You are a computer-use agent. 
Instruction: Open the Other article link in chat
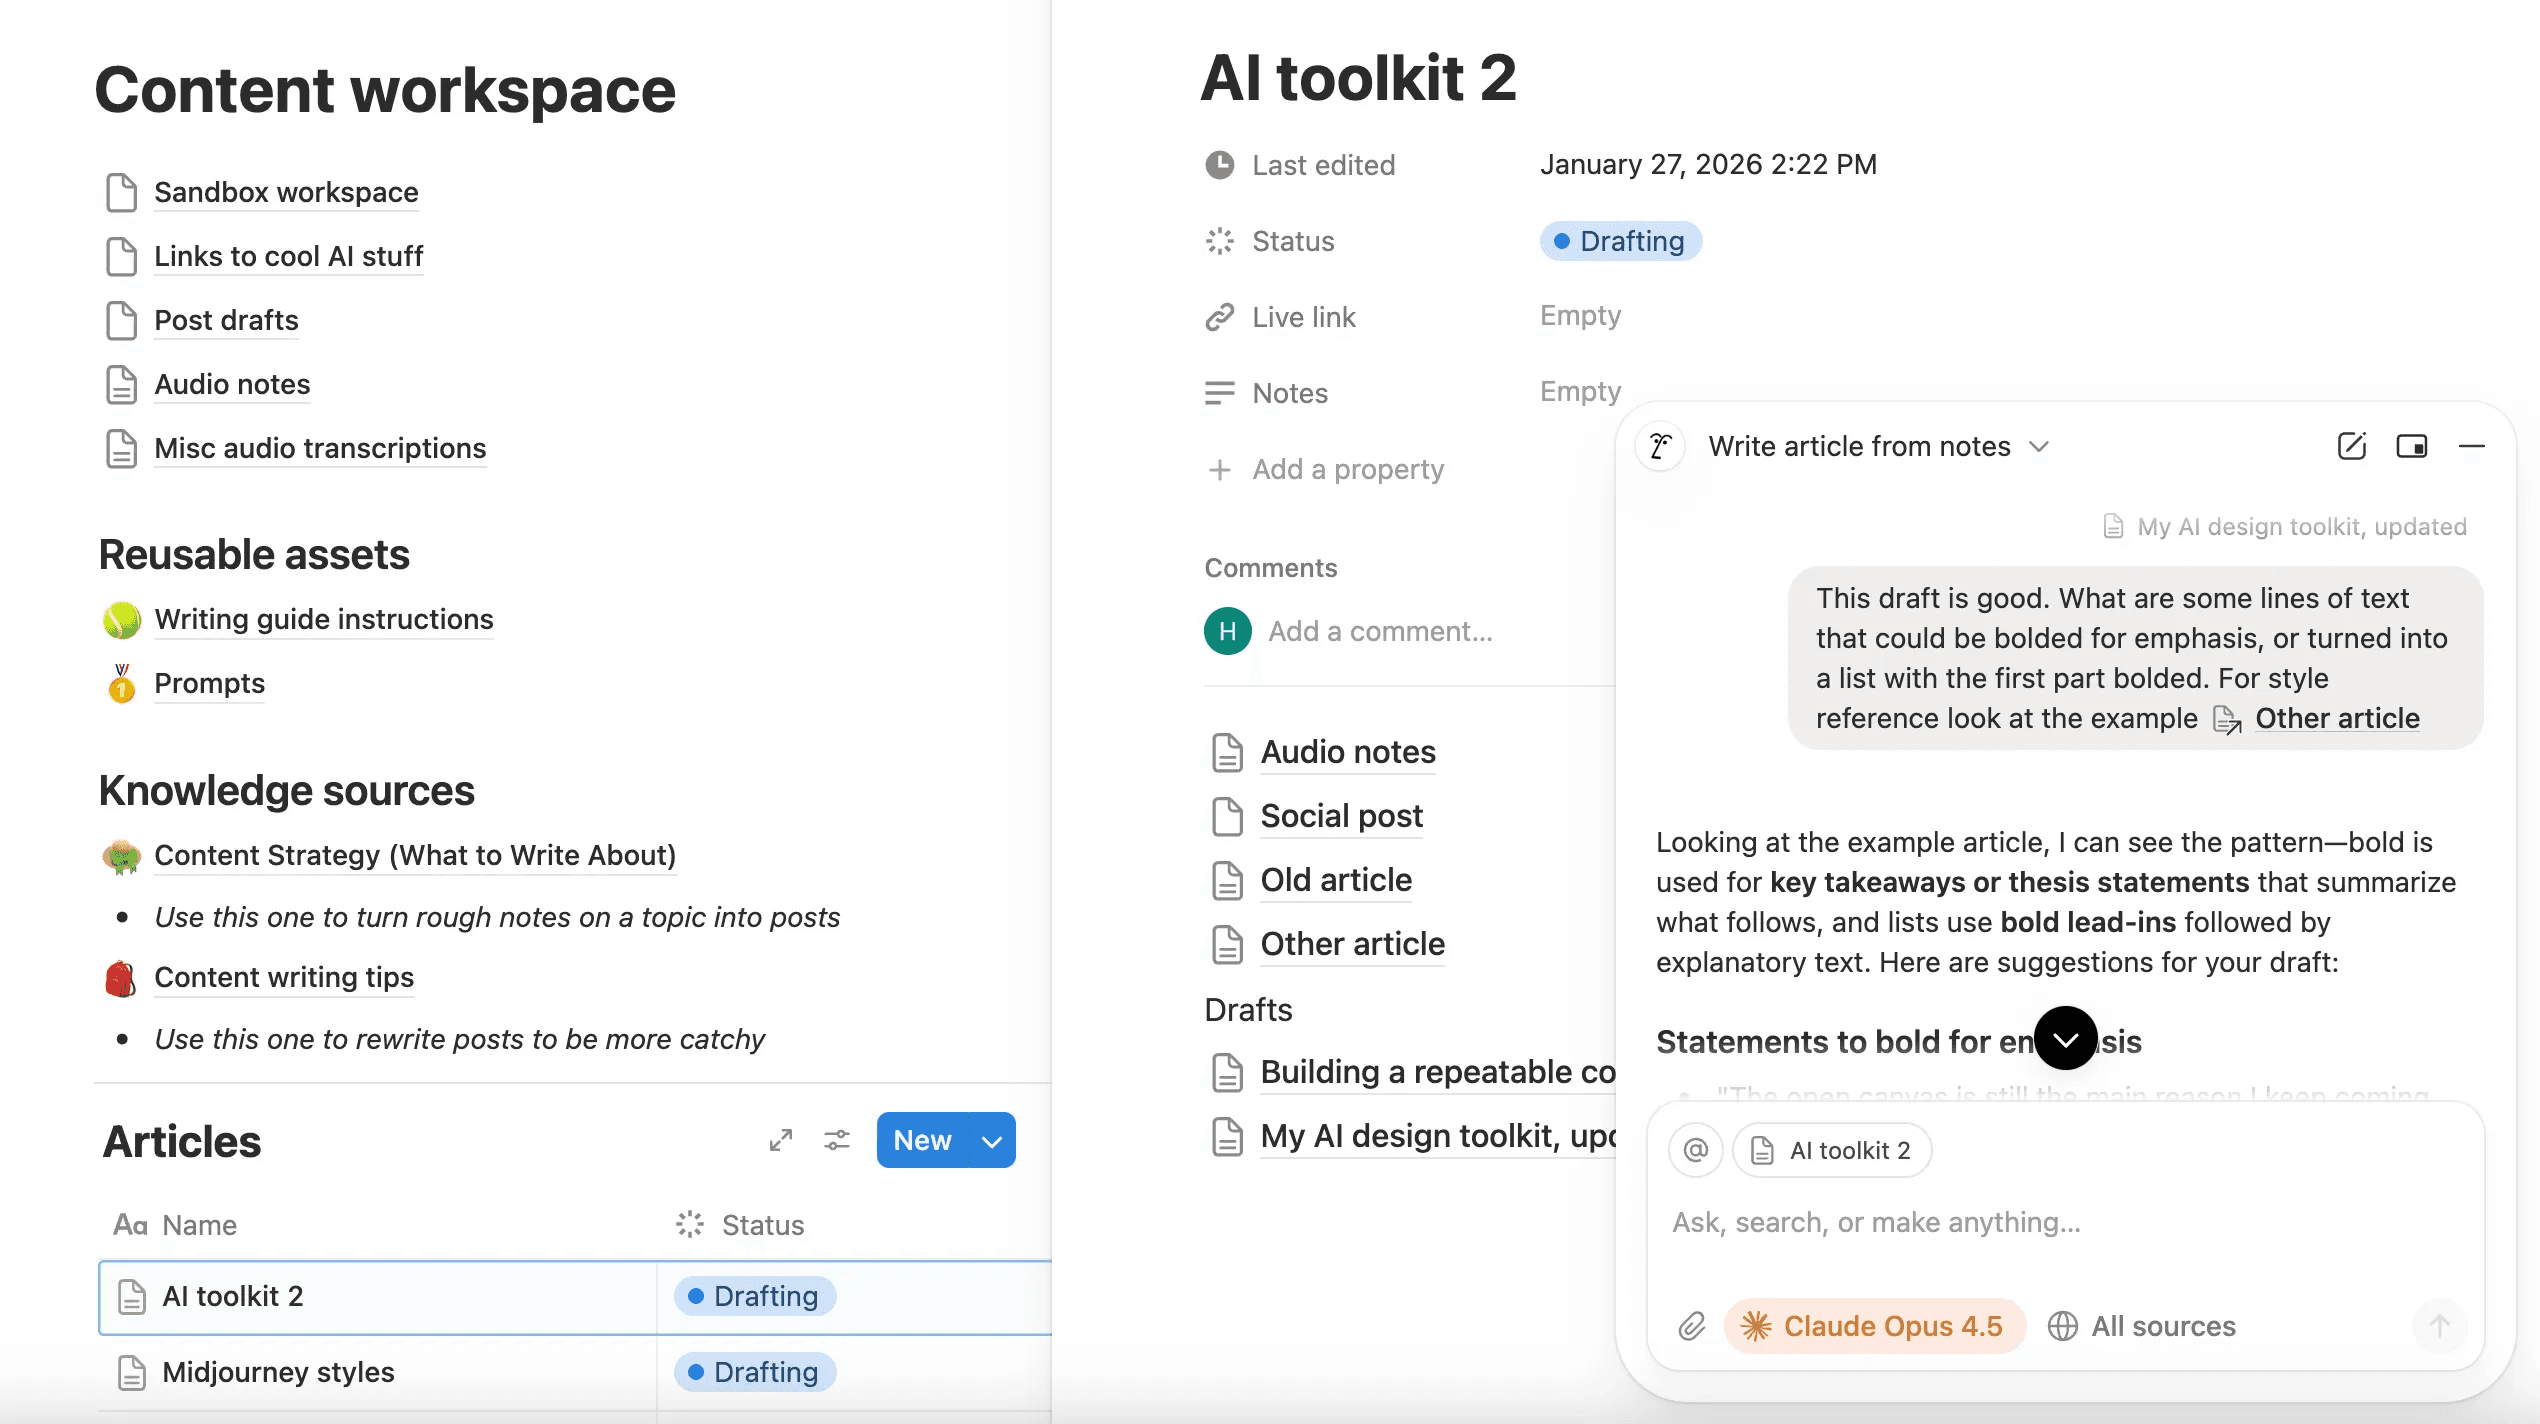[x=2336, y=718]
